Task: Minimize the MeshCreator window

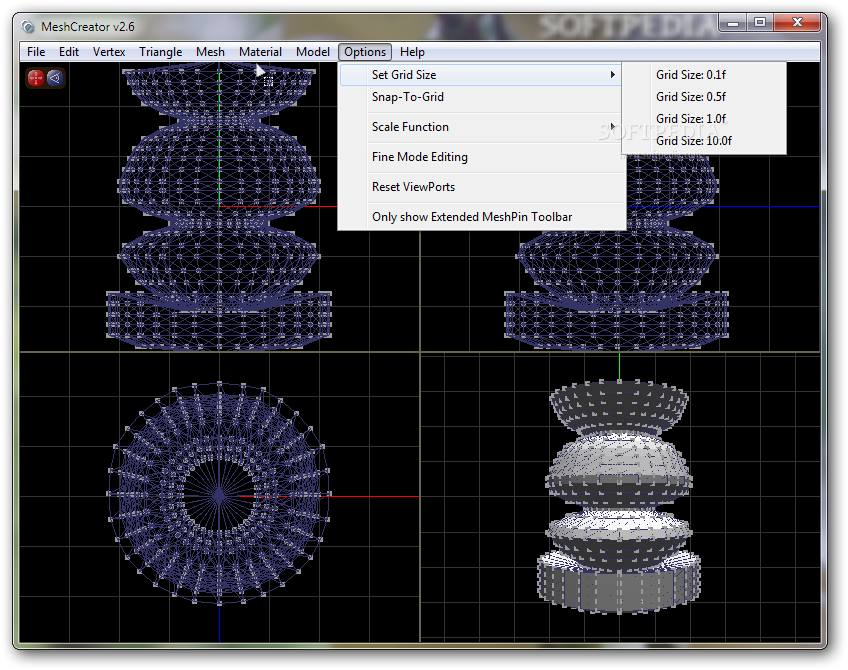Action: 733,23
